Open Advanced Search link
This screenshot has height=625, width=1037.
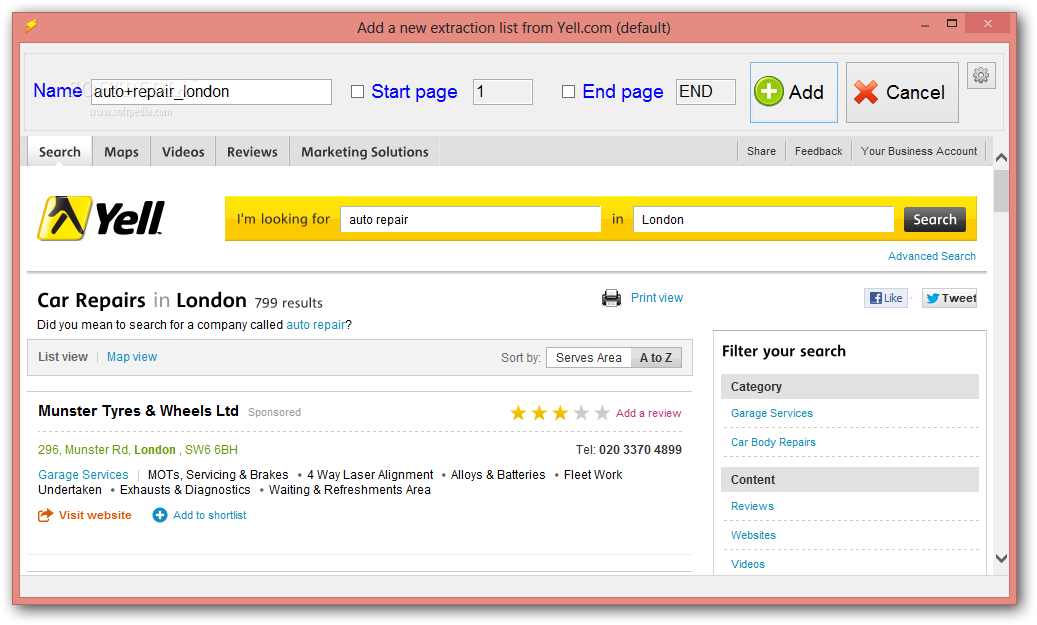click(931, 256)
